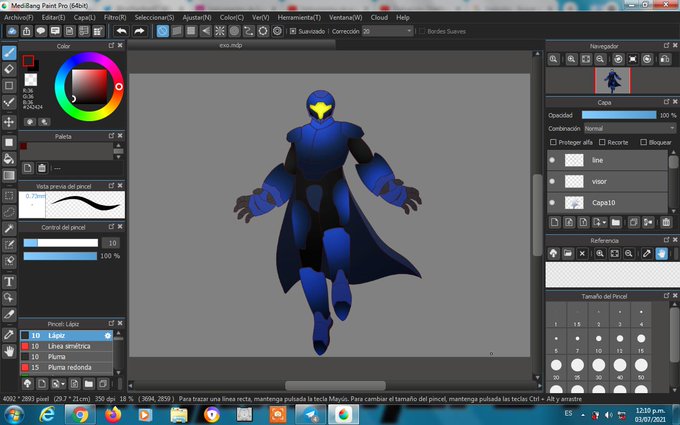
Task: Select the line layer
Action: point(607,160)
